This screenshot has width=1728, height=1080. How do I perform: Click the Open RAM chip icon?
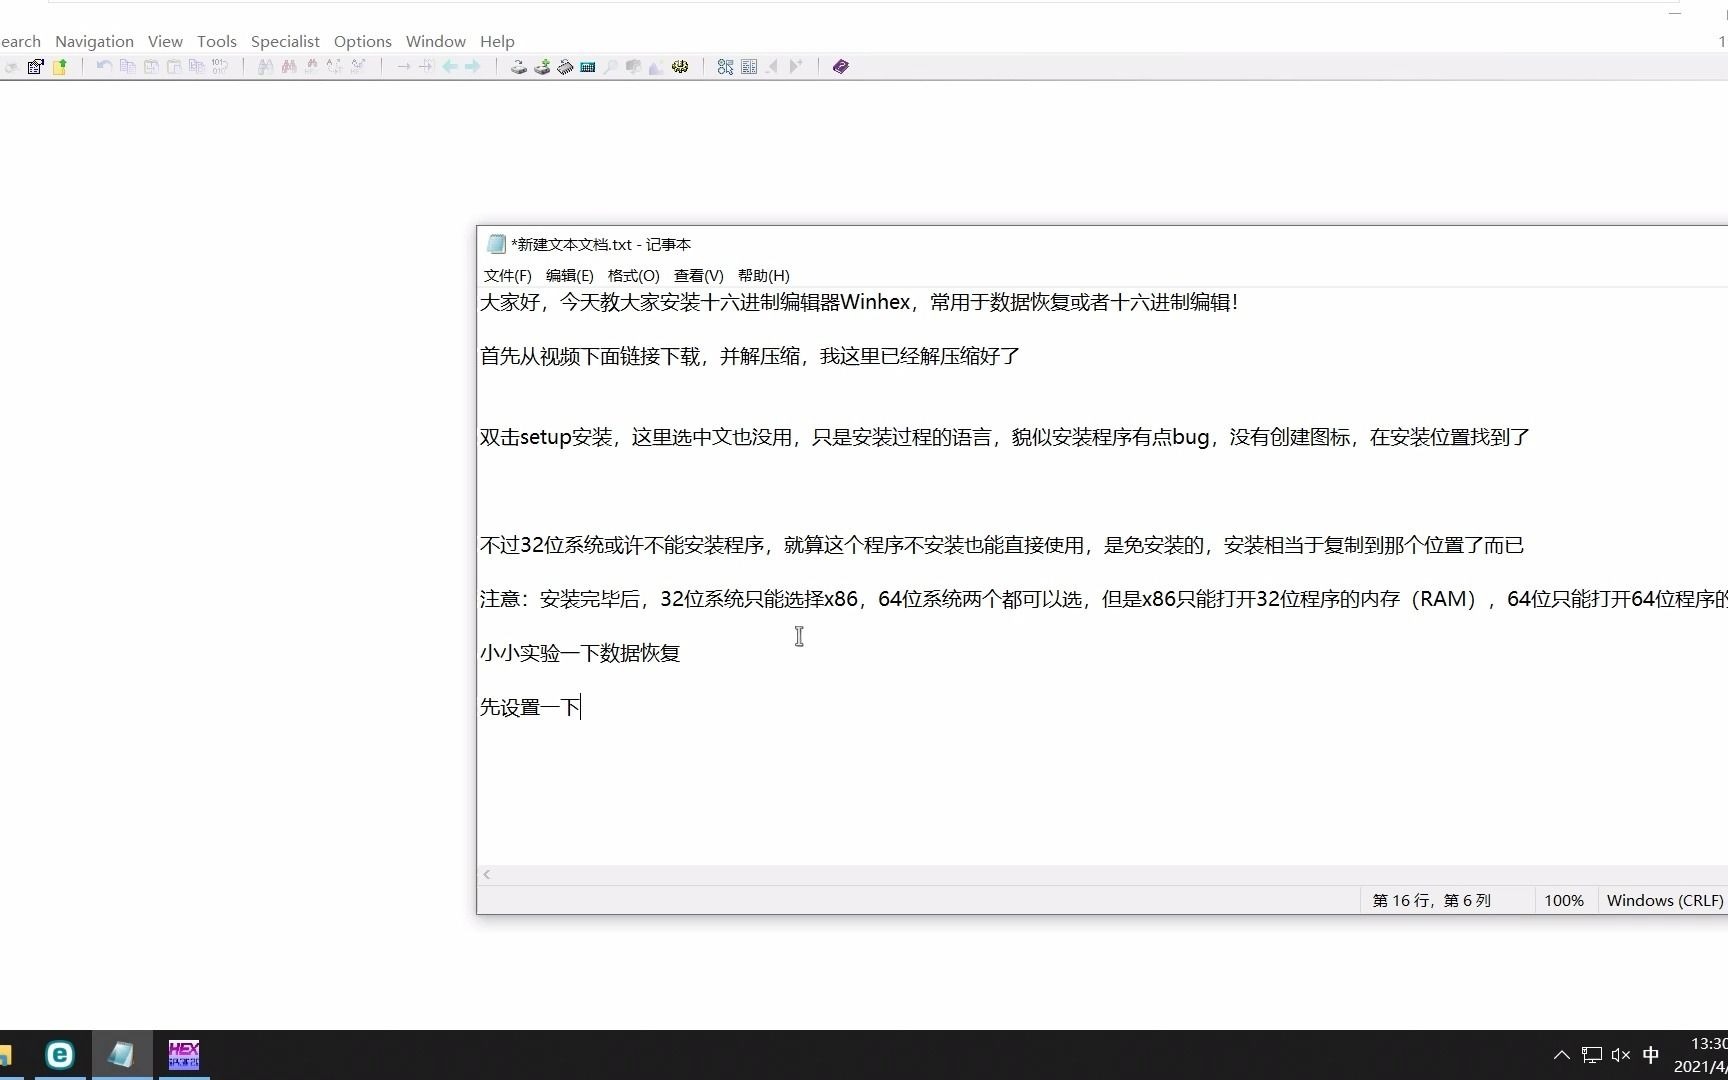tap(565, 67)
